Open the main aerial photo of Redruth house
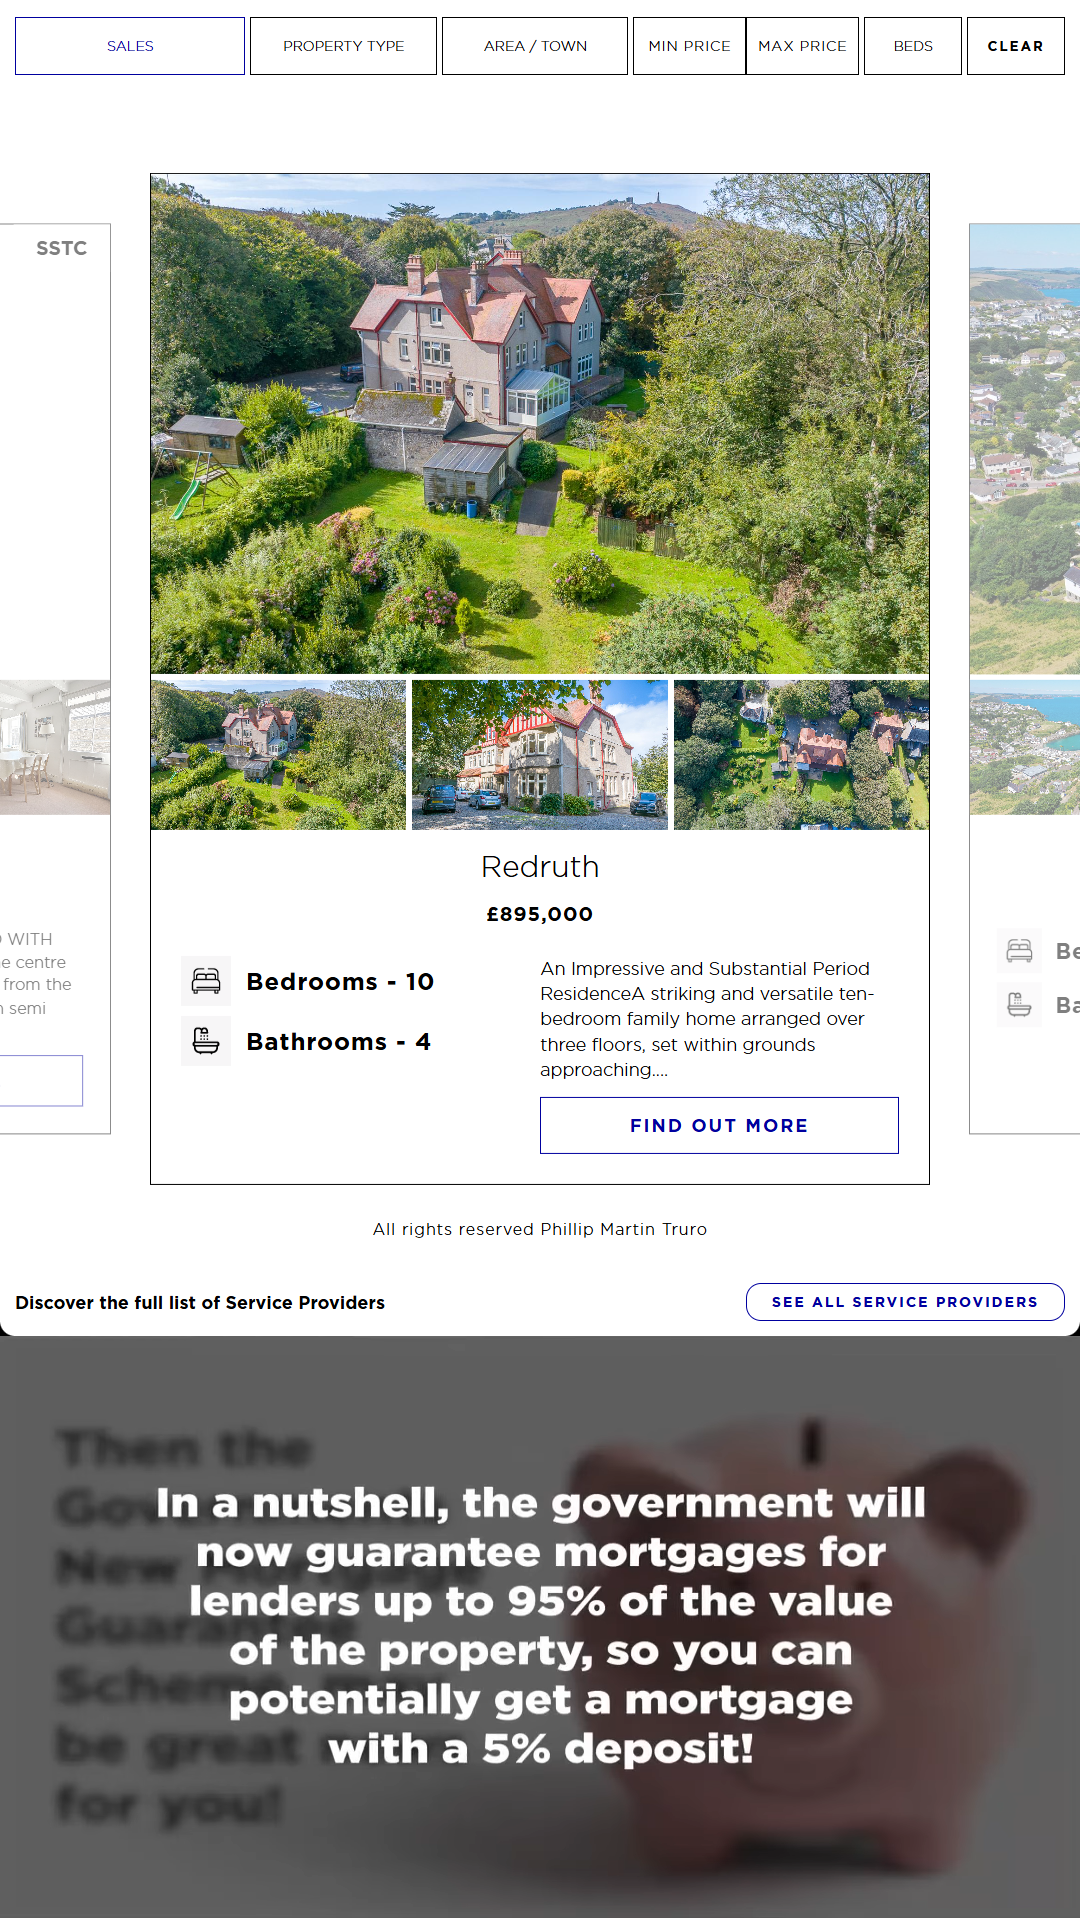 540,424
